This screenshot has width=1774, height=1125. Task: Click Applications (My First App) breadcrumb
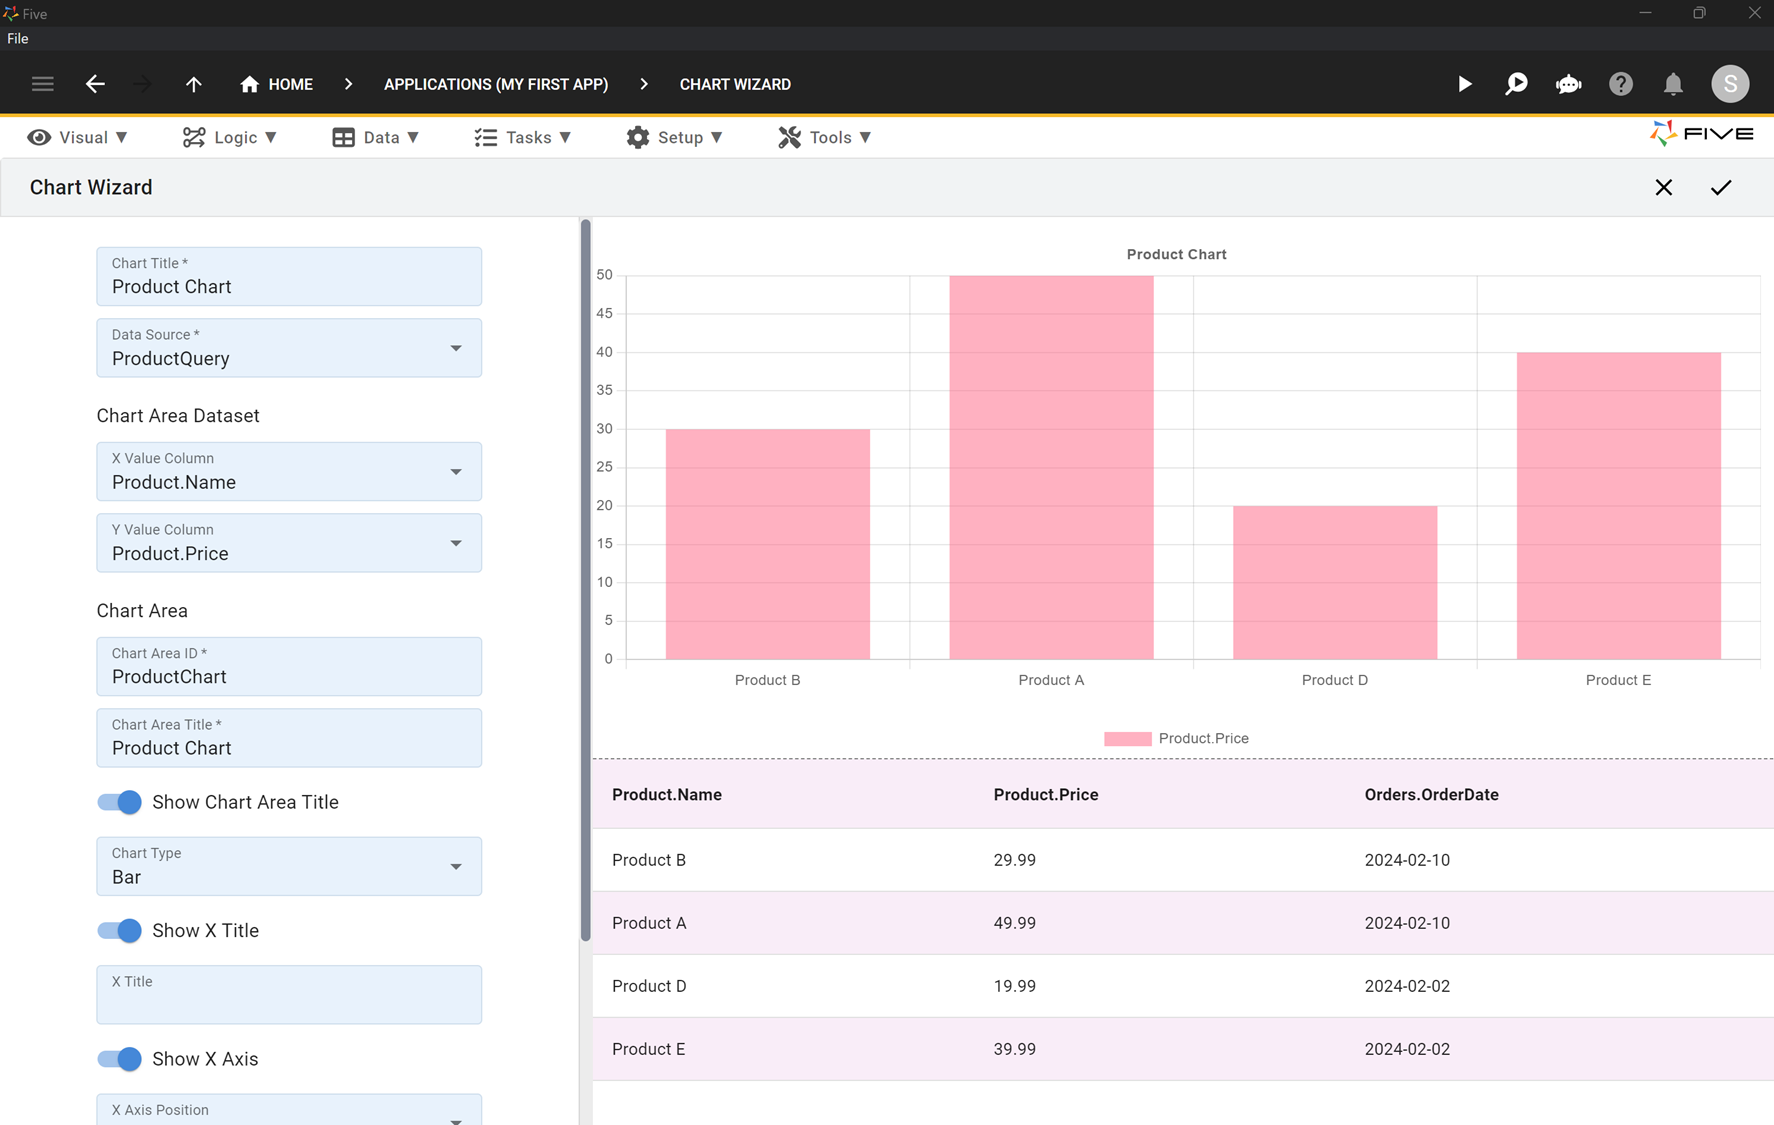click(x=496, y=84)
